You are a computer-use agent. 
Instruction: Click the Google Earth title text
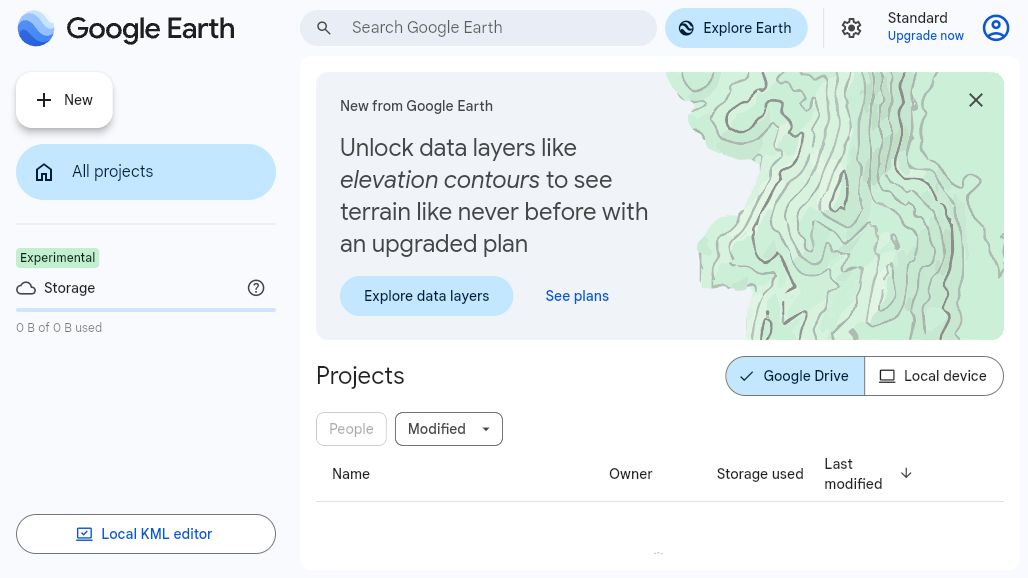point(150,29)
